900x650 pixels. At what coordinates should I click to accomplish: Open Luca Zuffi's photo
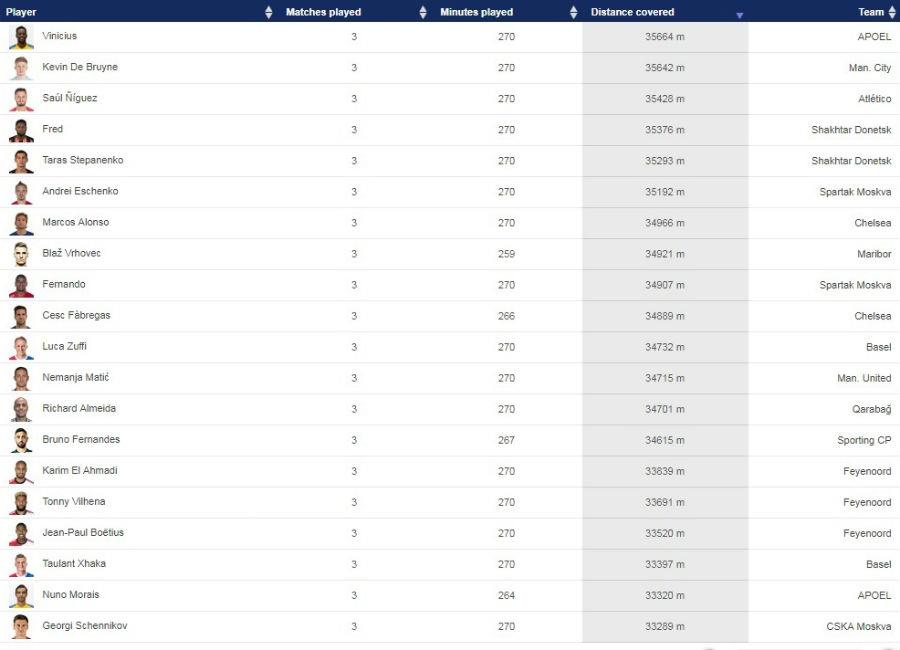click(x=21, y=347)
